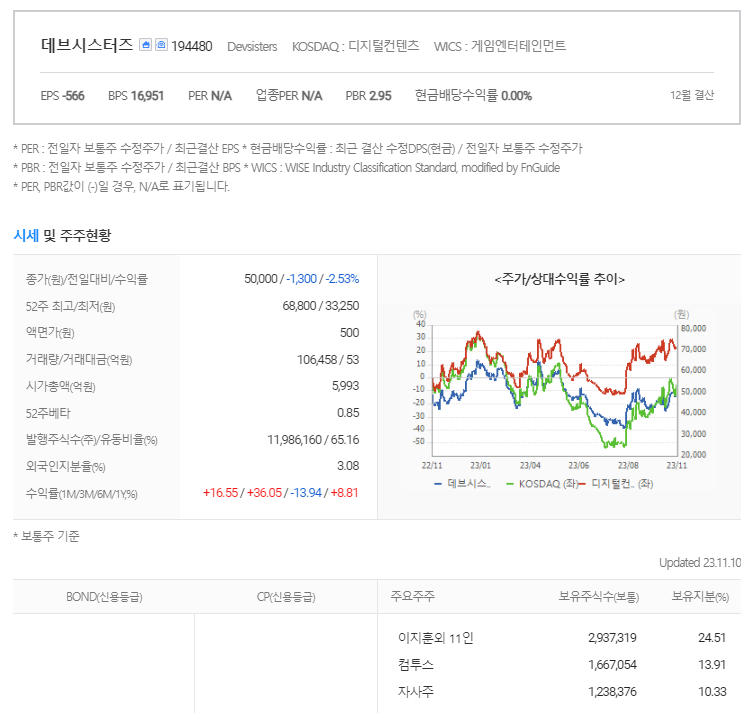The height and width of the screenshot is (713, 746).
Task: Click the ownership percentage 10.33
Action: [x=712, y=692]
